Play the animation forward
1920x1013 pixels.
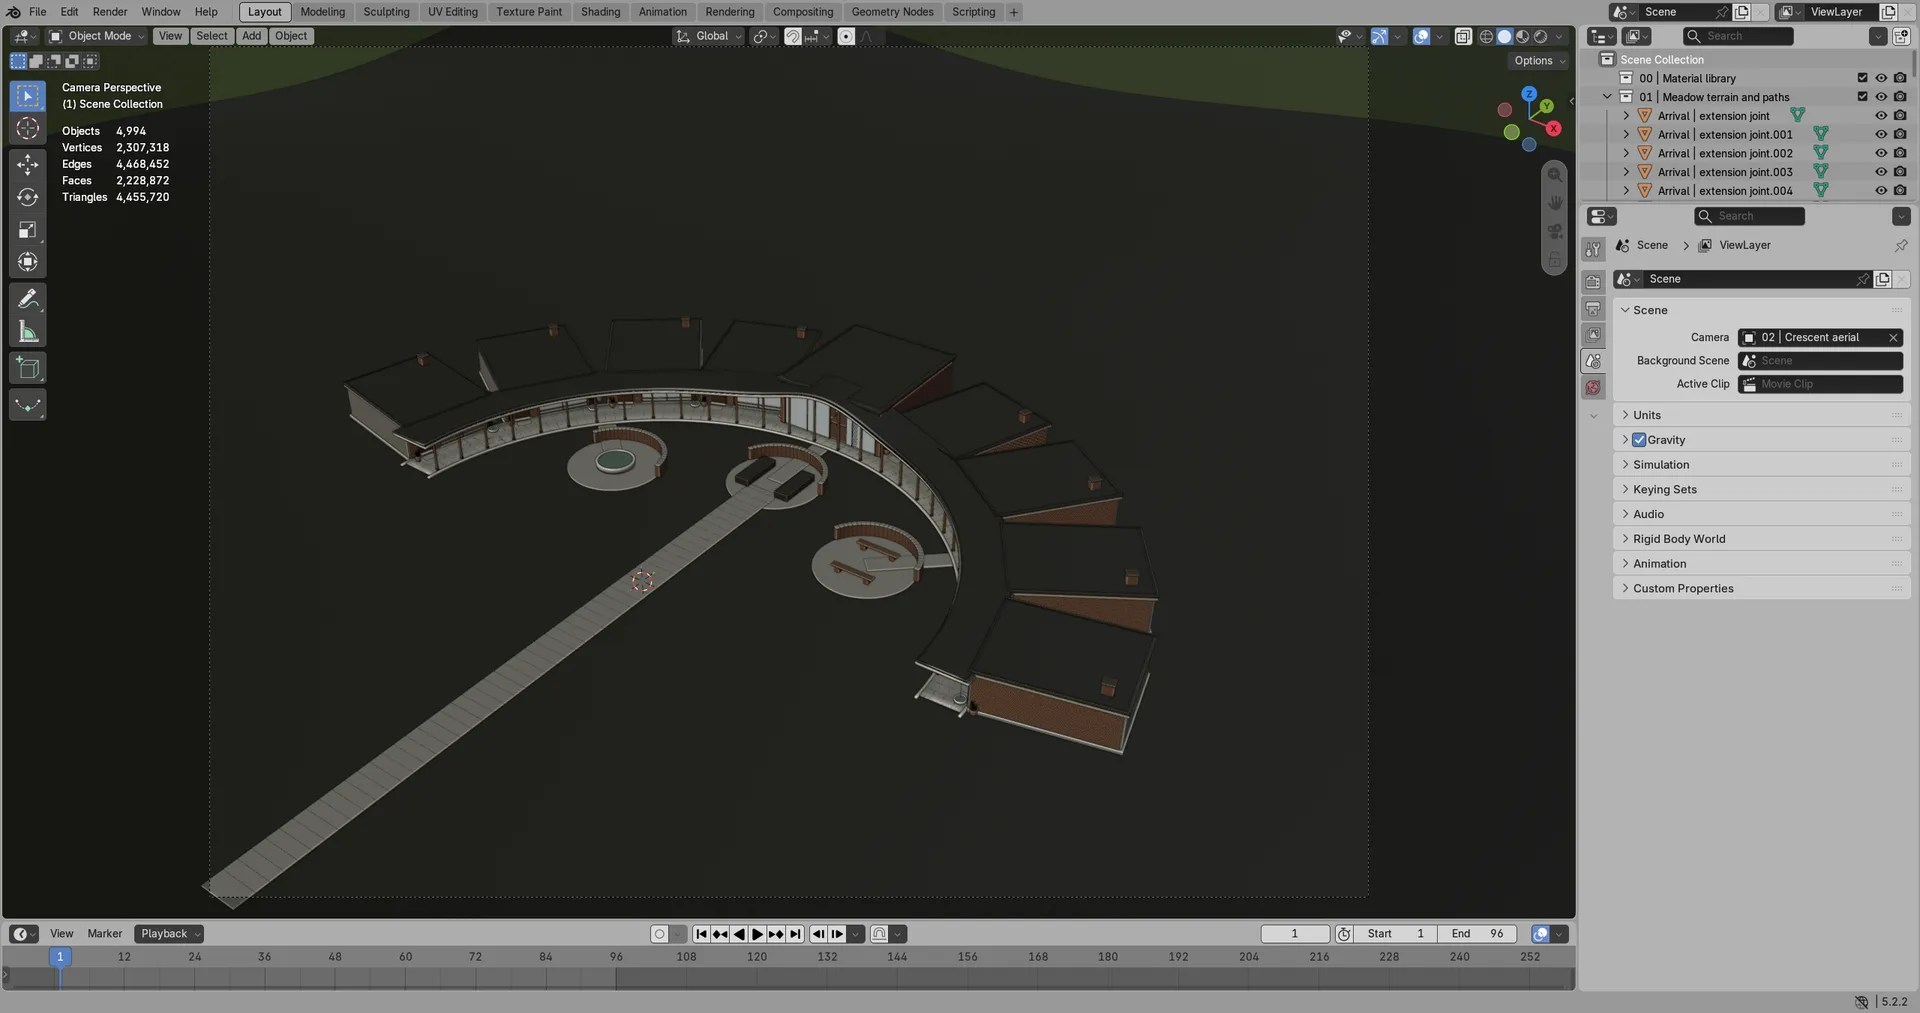(757, 934)
